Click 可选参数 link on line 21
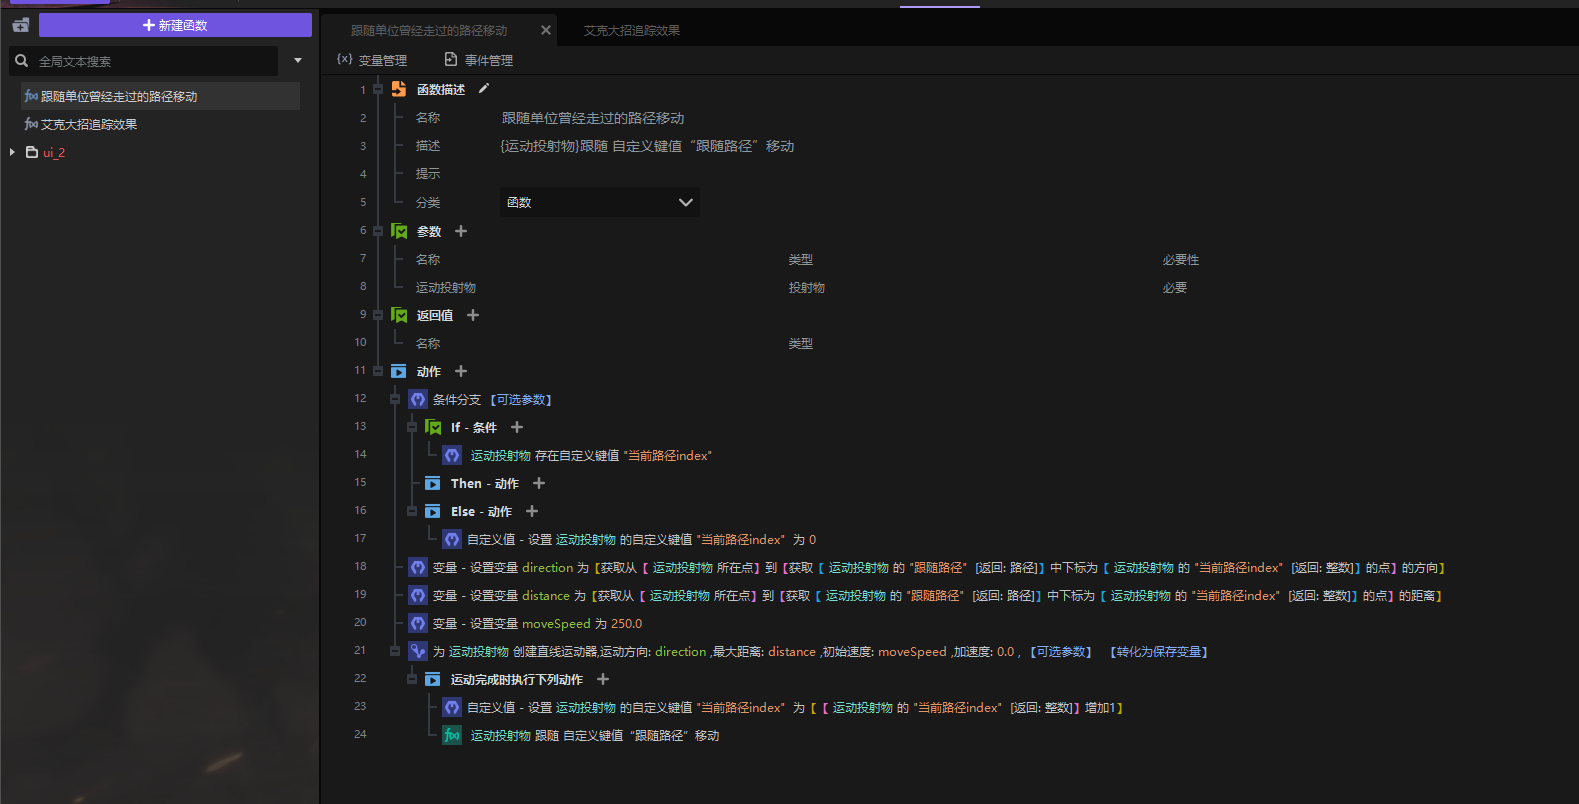The width and height of the screenshot is (1579, 804). [x=1061, y=651]
